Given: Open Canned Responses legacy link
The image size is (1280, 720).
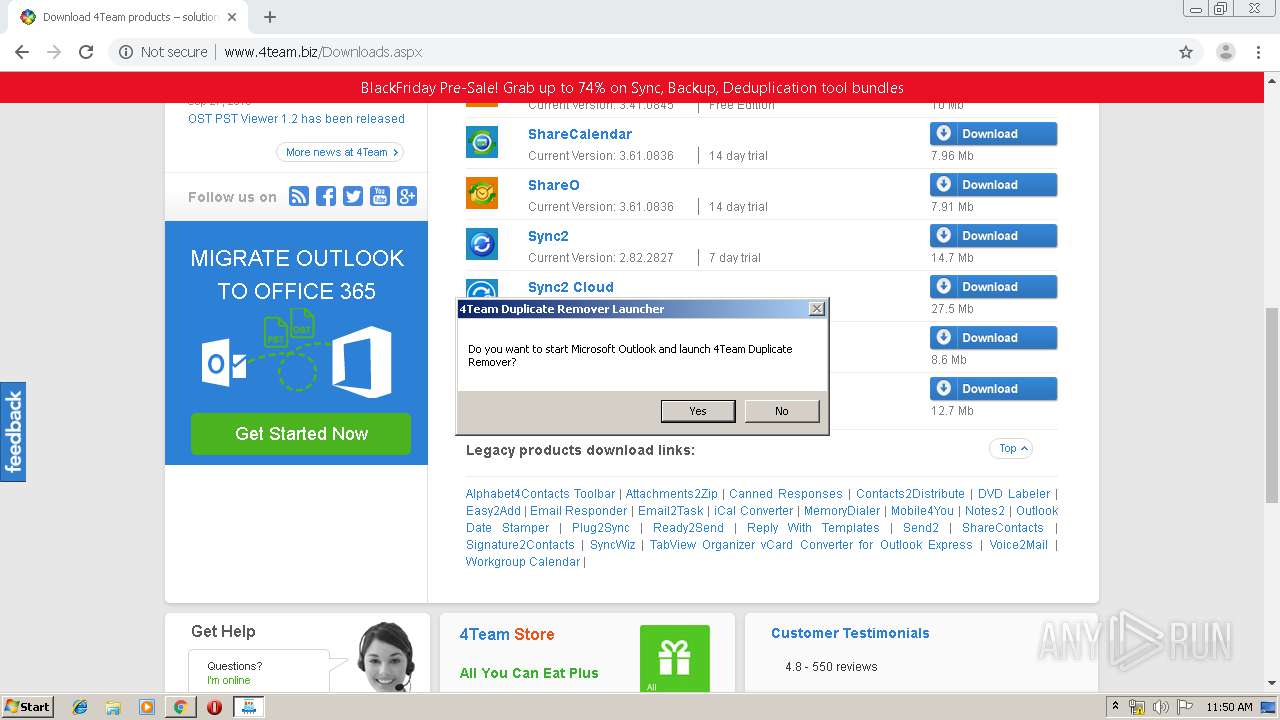Looking at the screenshot, I should 786,494.
